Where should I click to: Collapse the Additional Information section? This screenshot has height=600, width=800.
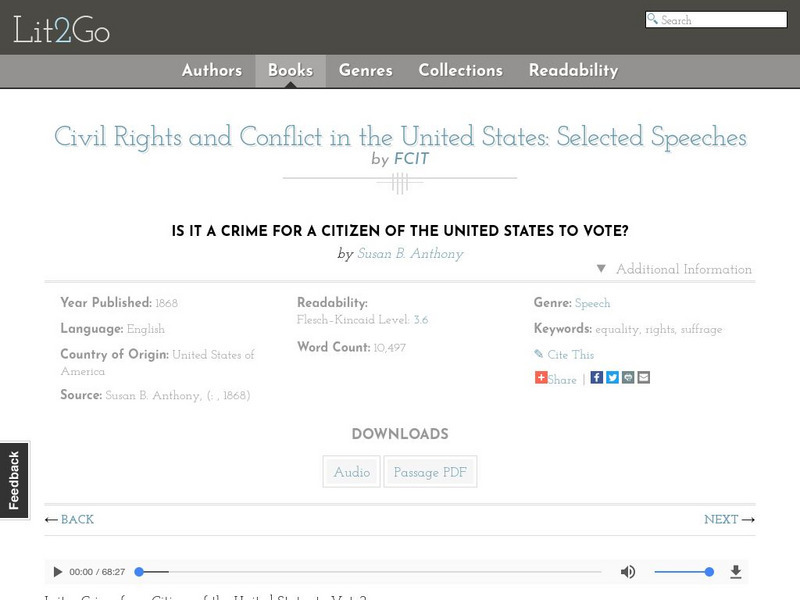(674, 269)
